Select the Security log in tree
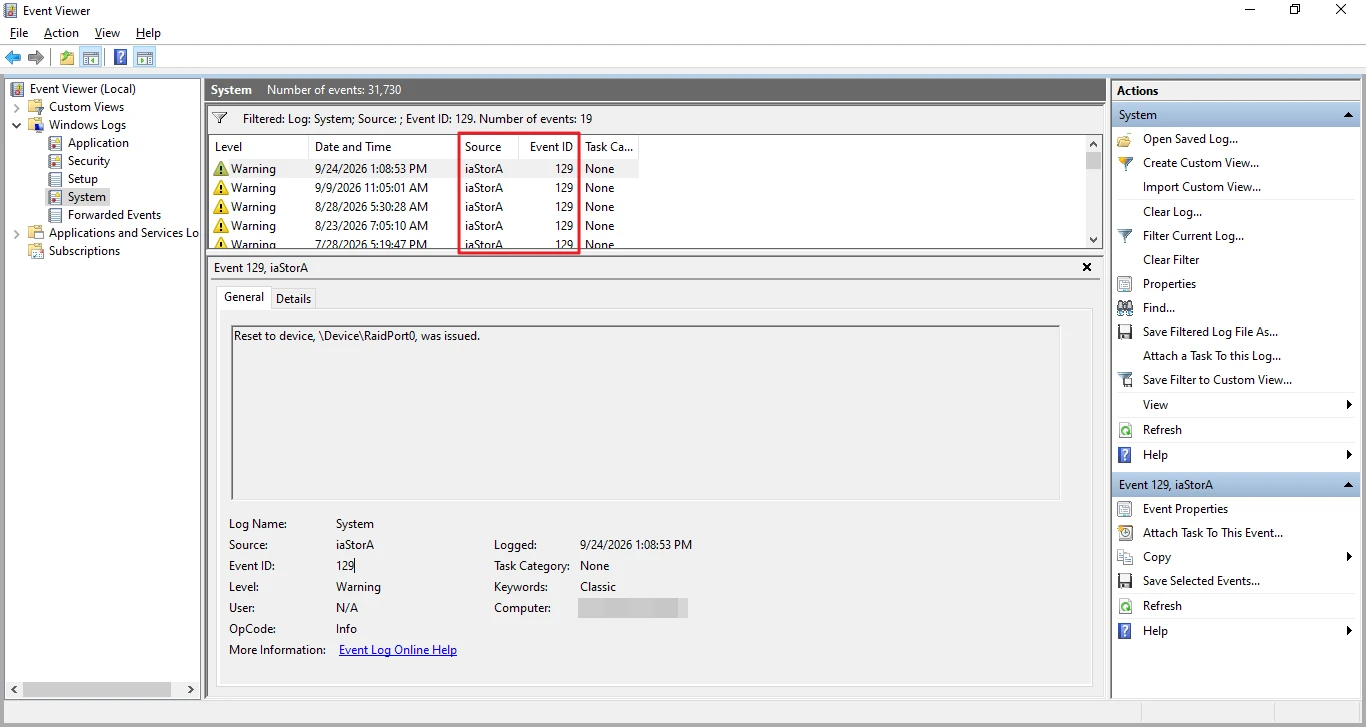The width and height of the screenshot is (1367, 727). (89, 161)
